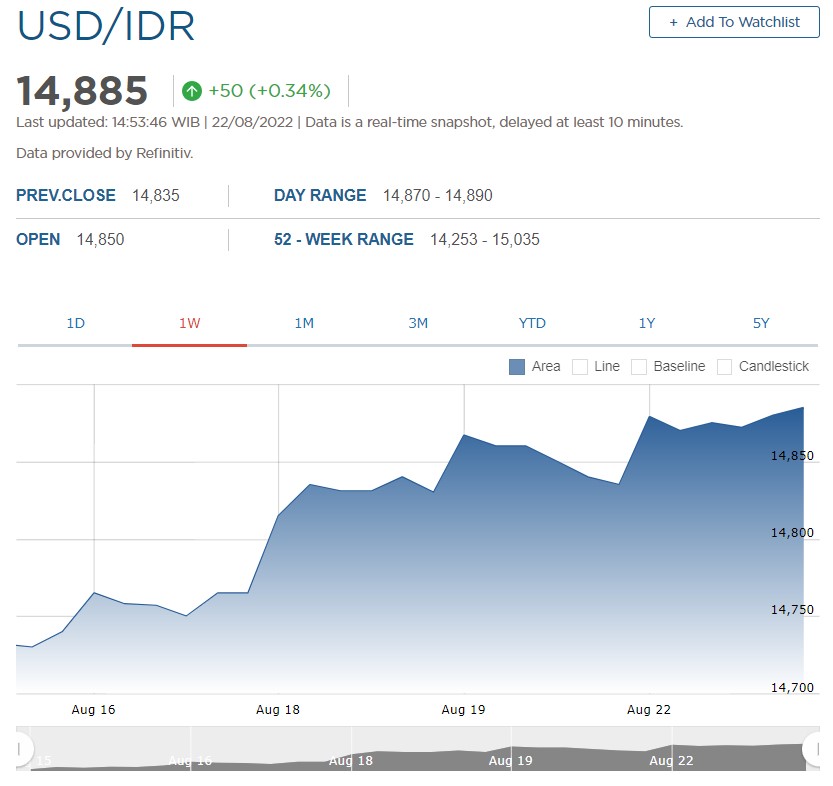
Task: Toggle the Area chart type checkbox
Action: [x=517, y=367]
